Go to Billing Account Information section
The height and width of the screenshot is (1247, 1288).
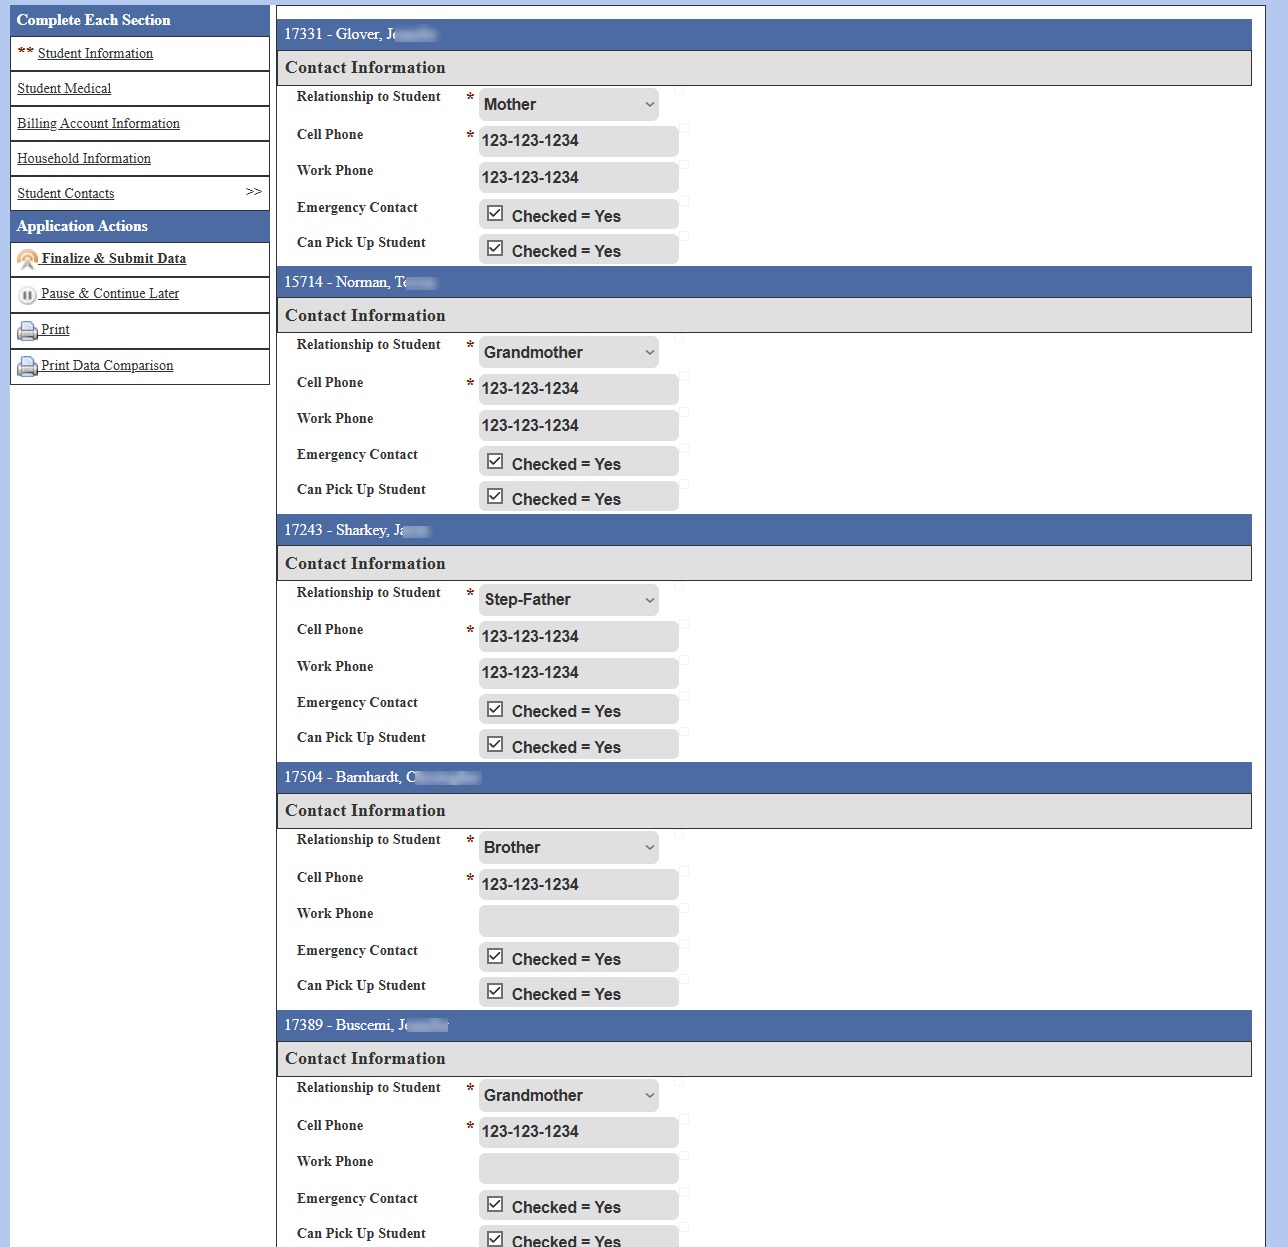tap(98, 123)
